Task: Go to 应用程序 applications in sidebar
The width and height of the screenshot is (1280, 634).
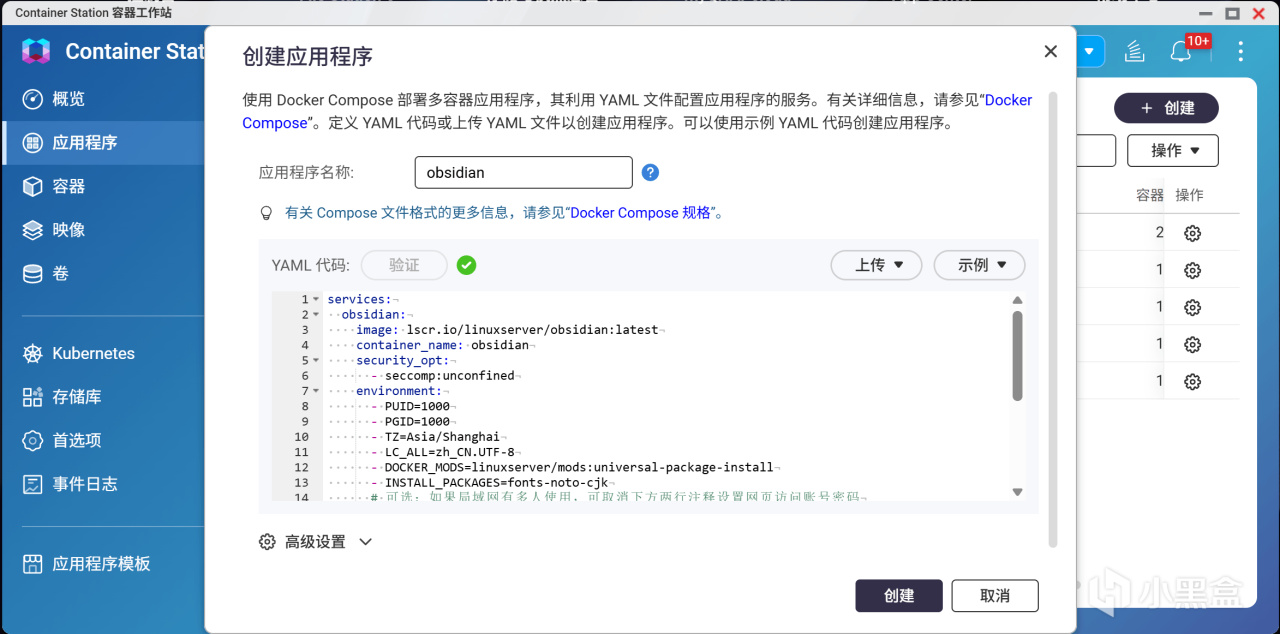Action: click(102, 143)
